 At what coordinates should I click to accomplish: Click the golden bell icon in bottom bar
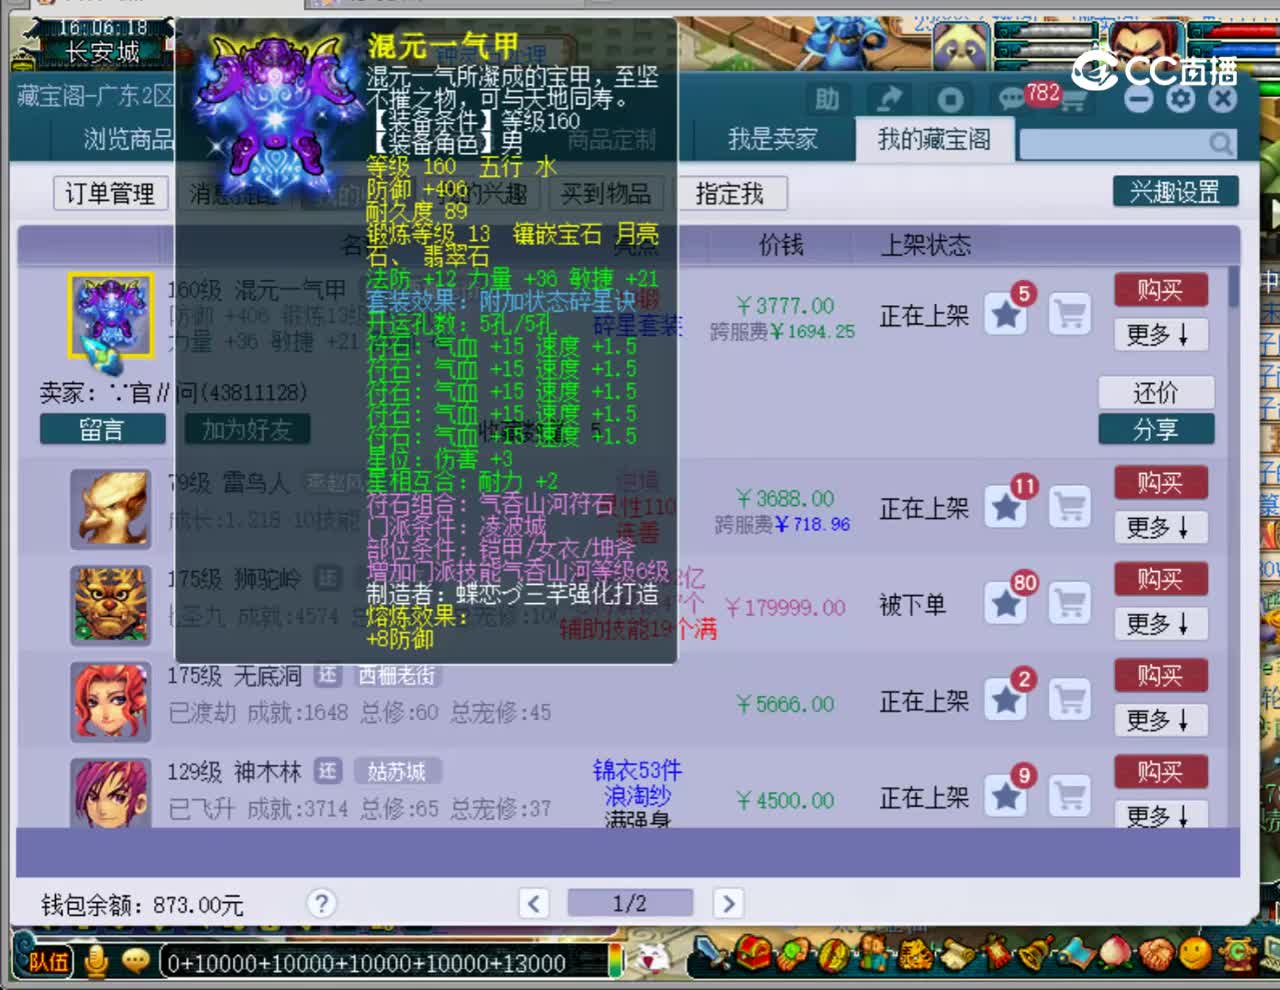[x=1034, y=953]
